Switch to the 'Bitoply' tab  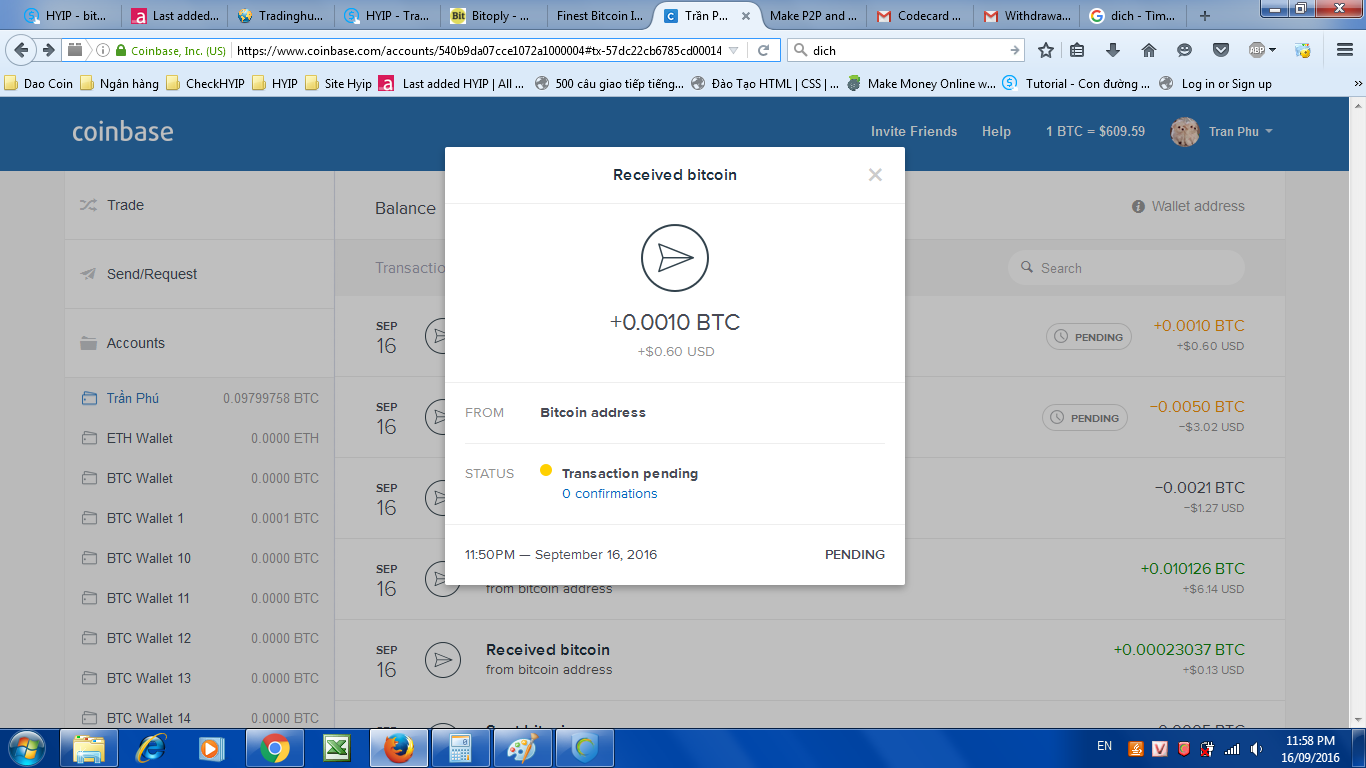(x=494, y=16)
